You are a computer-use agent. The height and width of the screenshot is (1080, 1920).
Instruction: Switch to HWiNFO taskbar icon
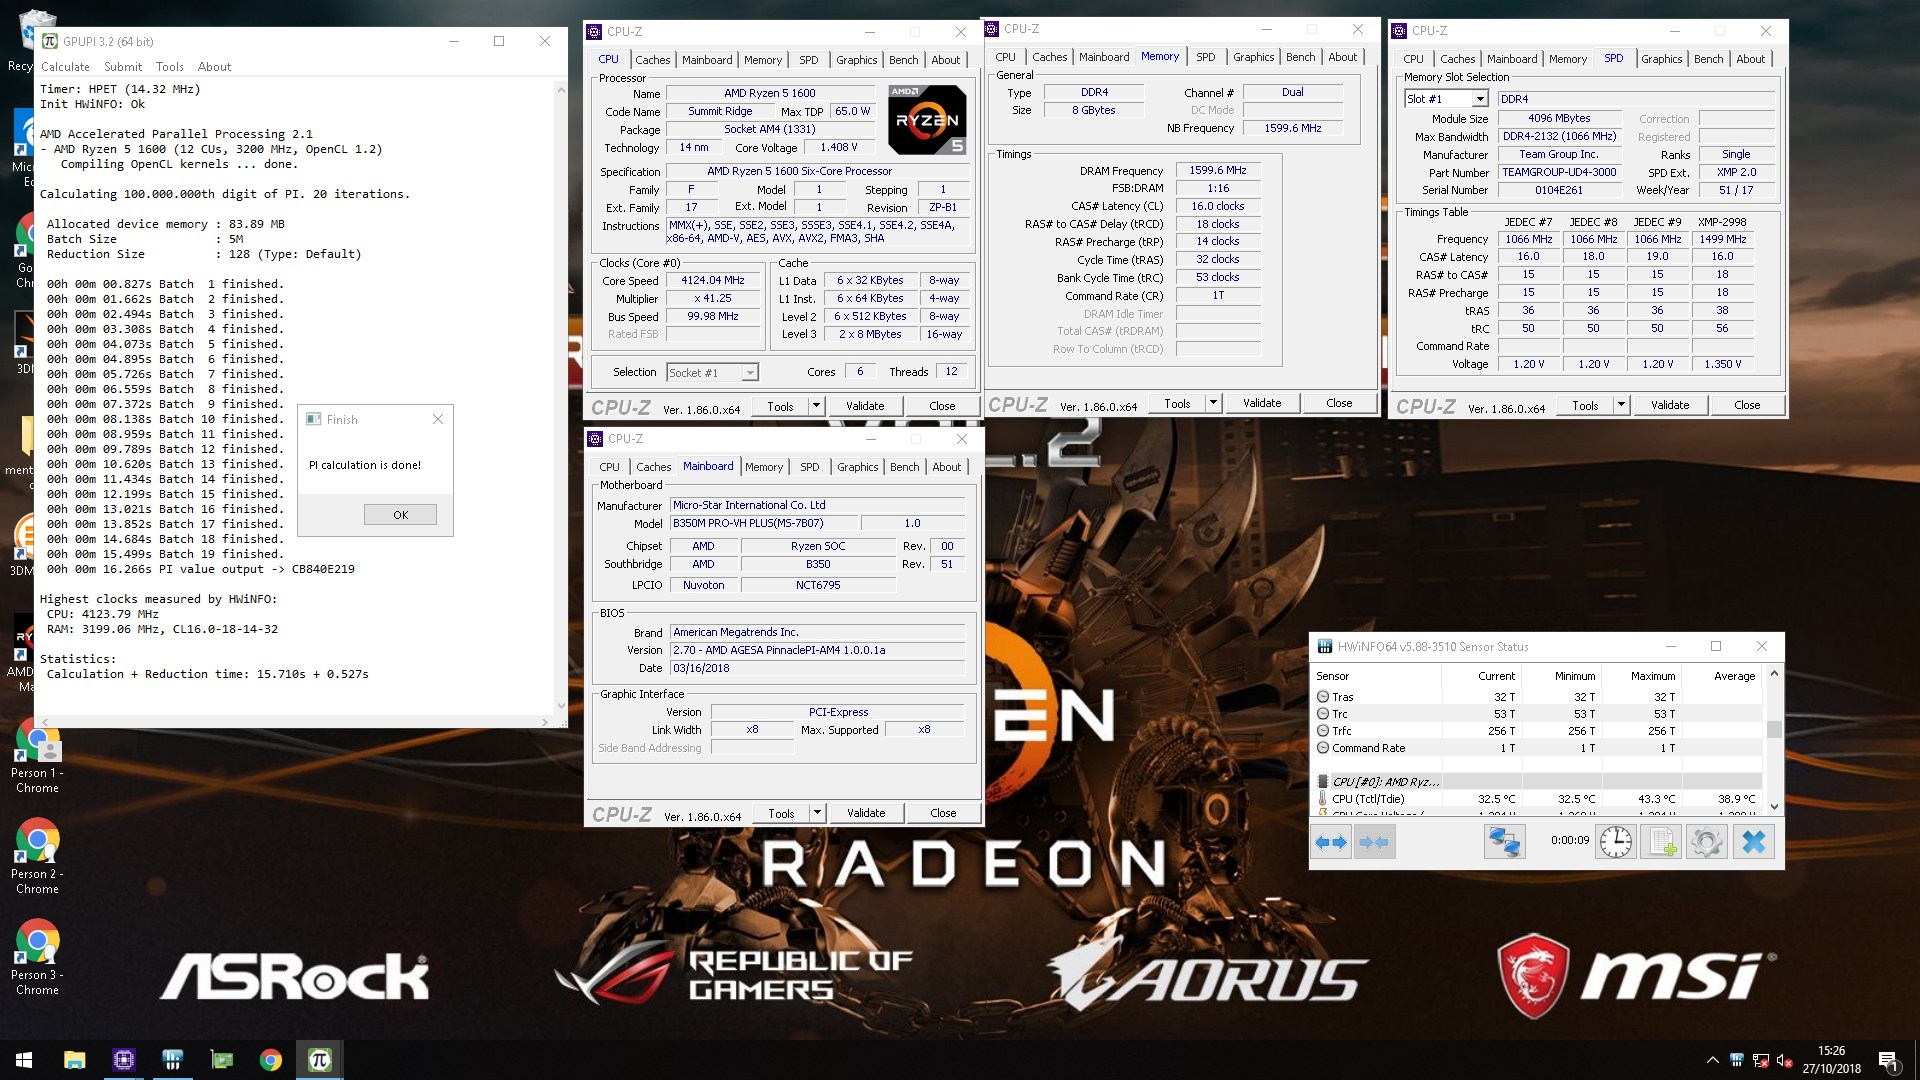point(172,1060)
